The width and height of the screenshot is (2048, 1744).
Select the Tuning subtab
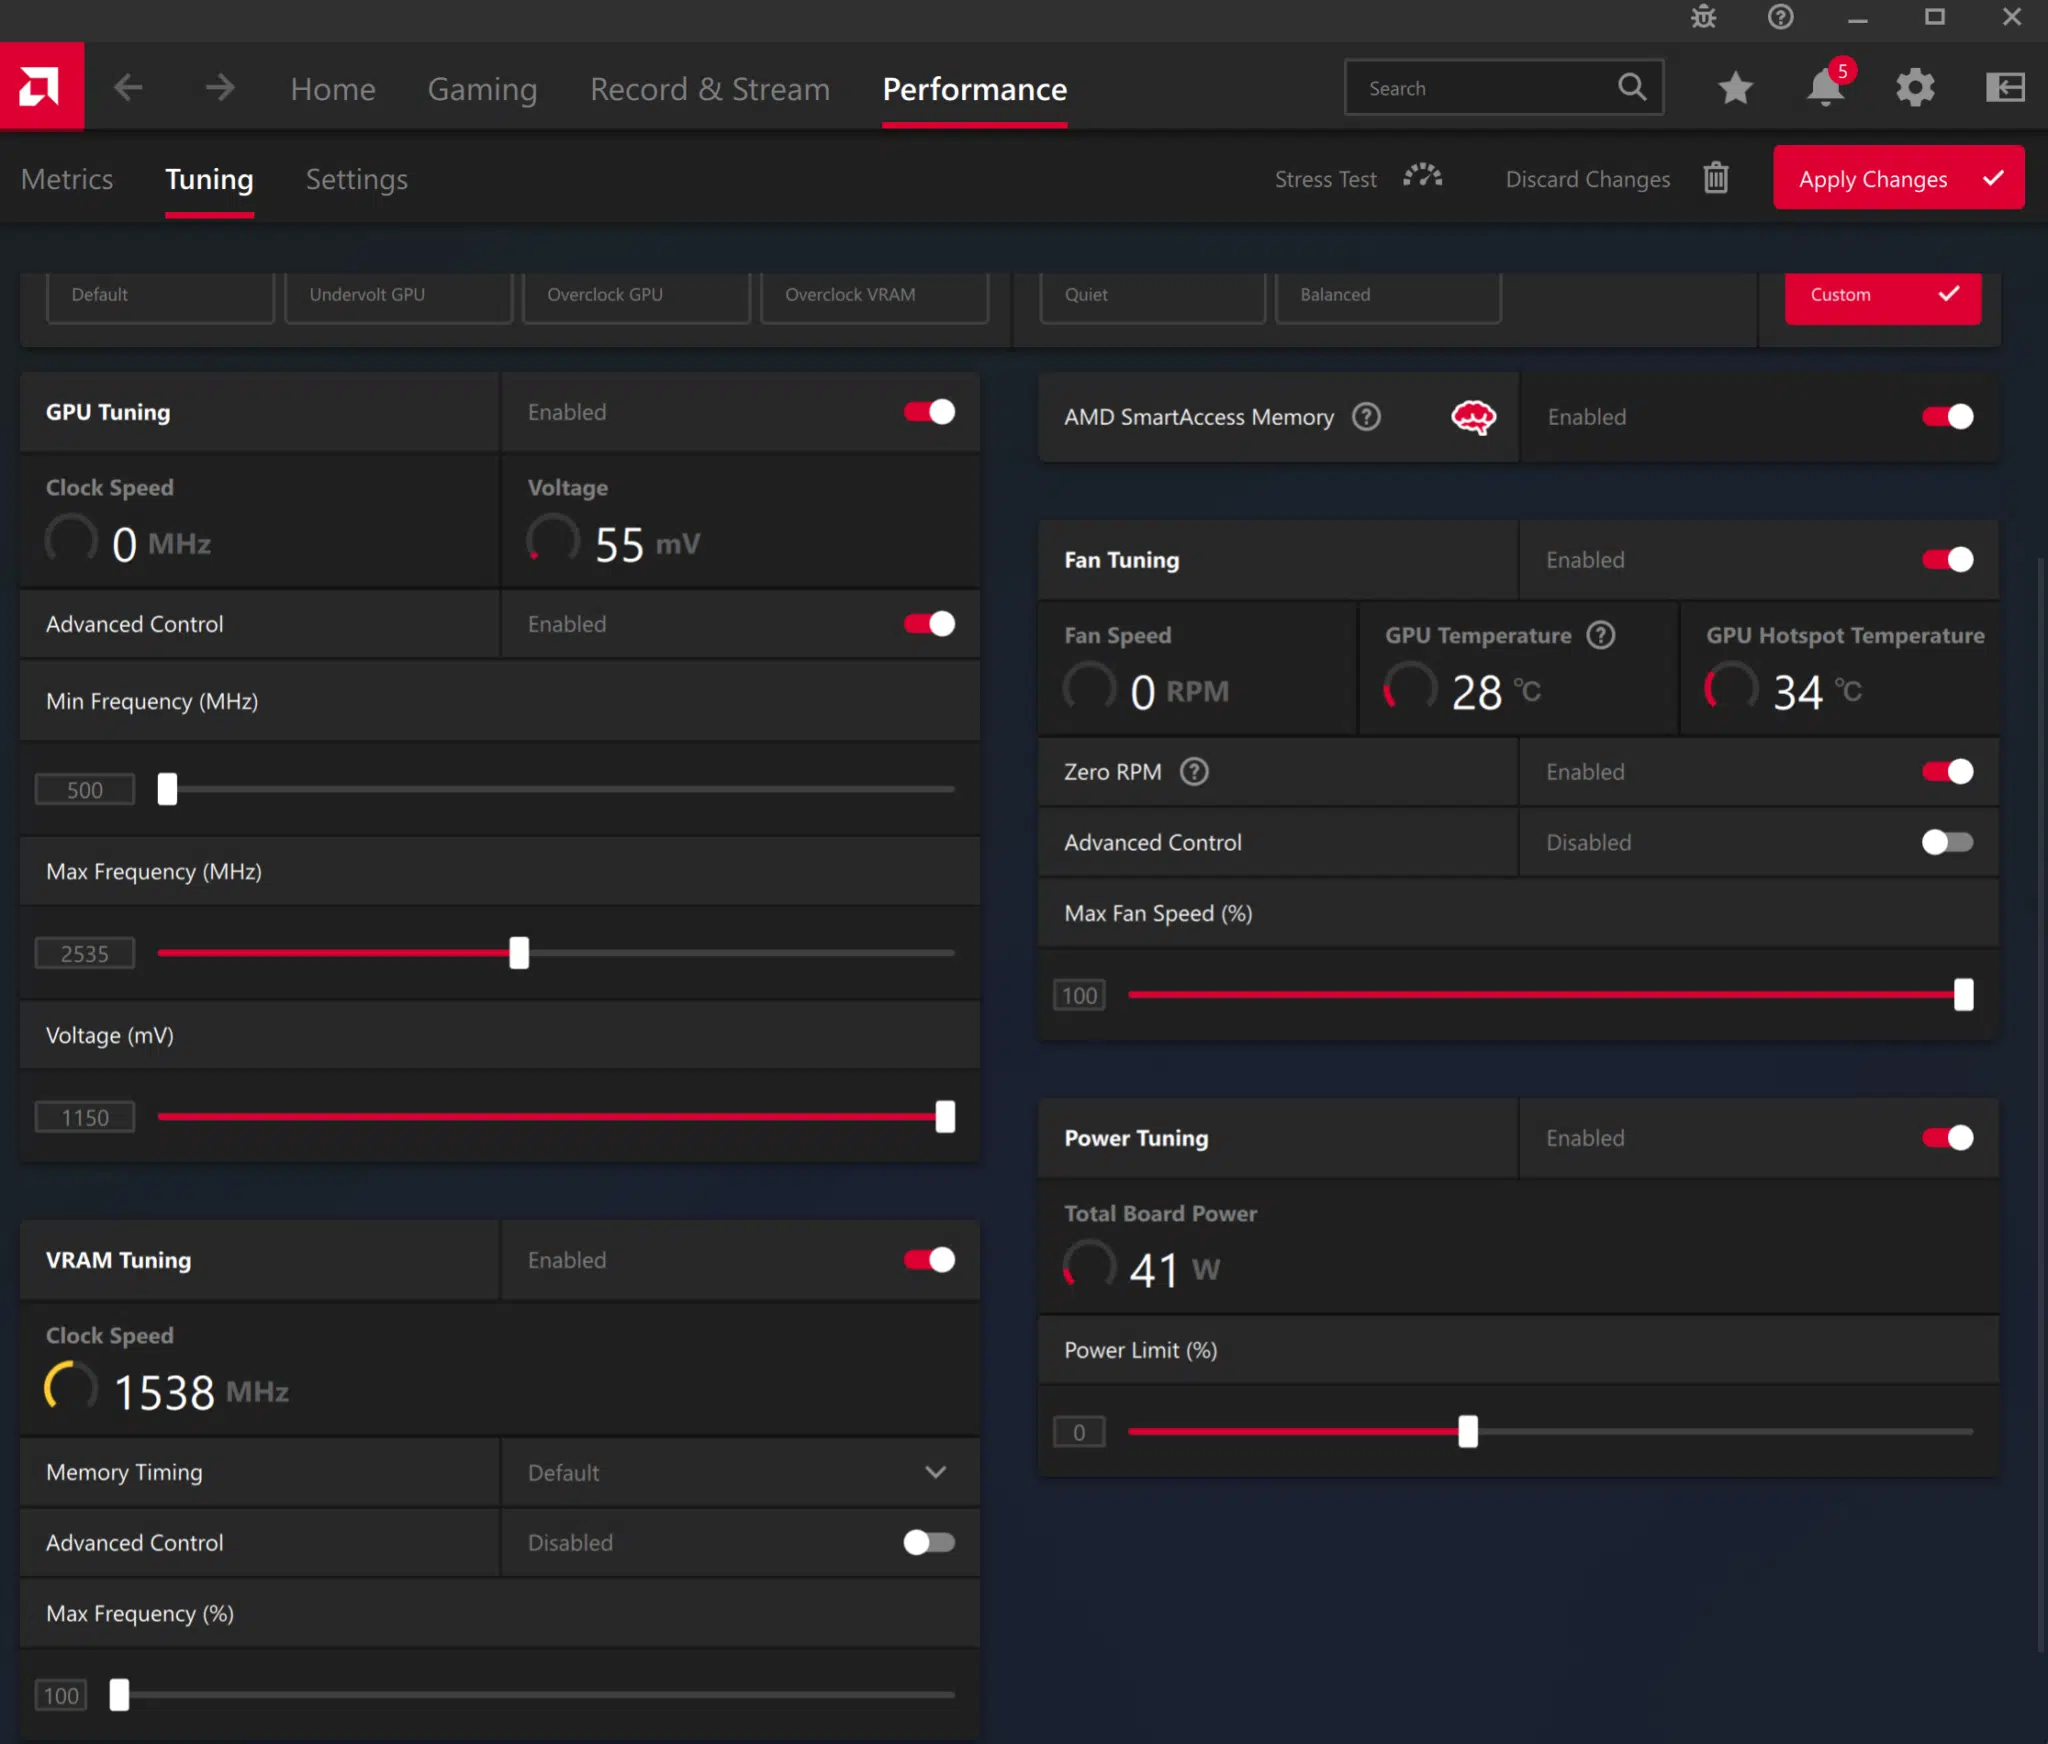[209, 179]
